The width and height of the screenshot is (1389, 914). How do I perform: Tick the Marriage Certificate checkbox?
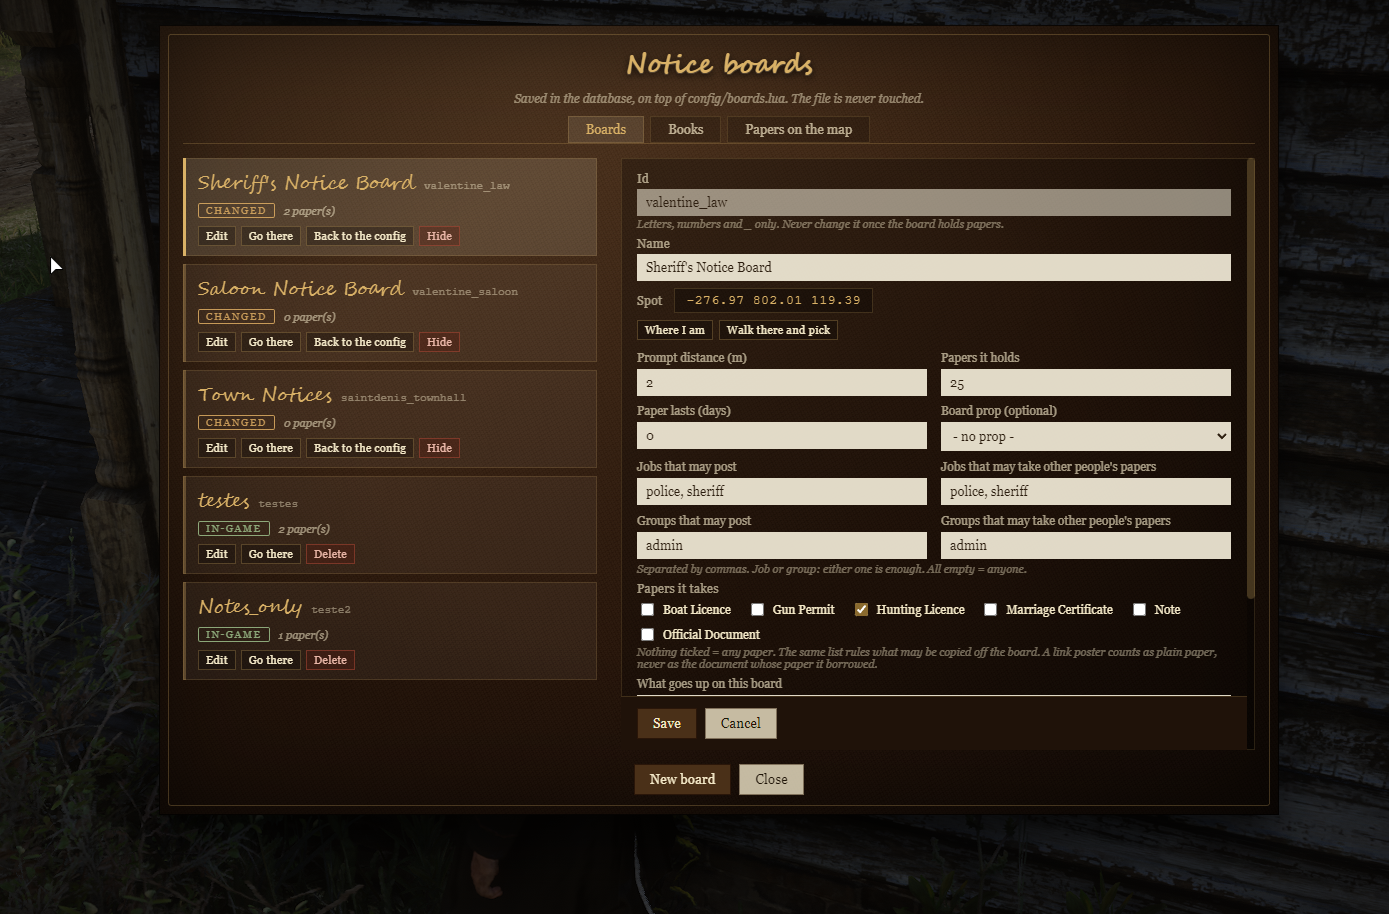pos(990,610)
